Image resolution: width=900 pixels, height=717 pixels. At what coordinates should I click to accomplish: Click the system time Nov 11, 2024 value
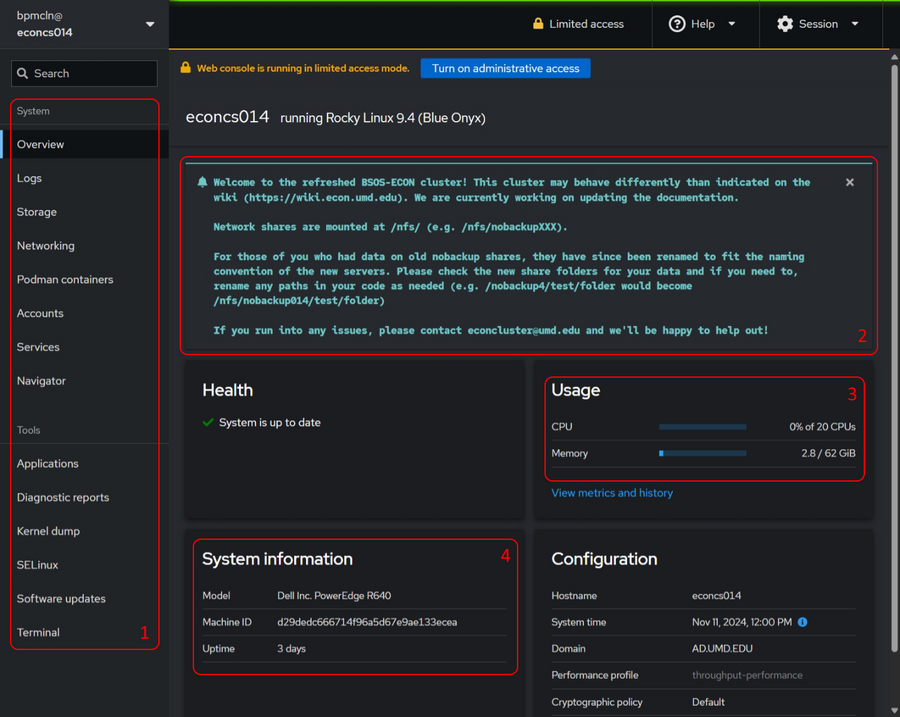point(742,622)
